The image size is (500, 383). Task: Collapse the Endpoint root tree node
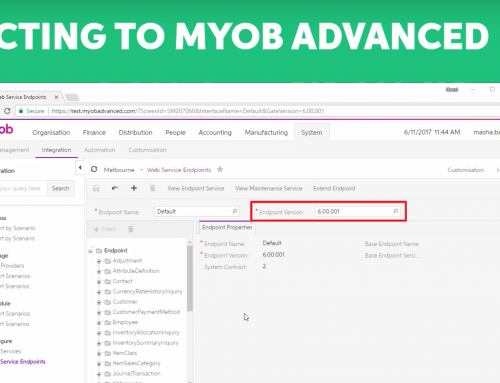pyautogui.click(x=91, y=251)
